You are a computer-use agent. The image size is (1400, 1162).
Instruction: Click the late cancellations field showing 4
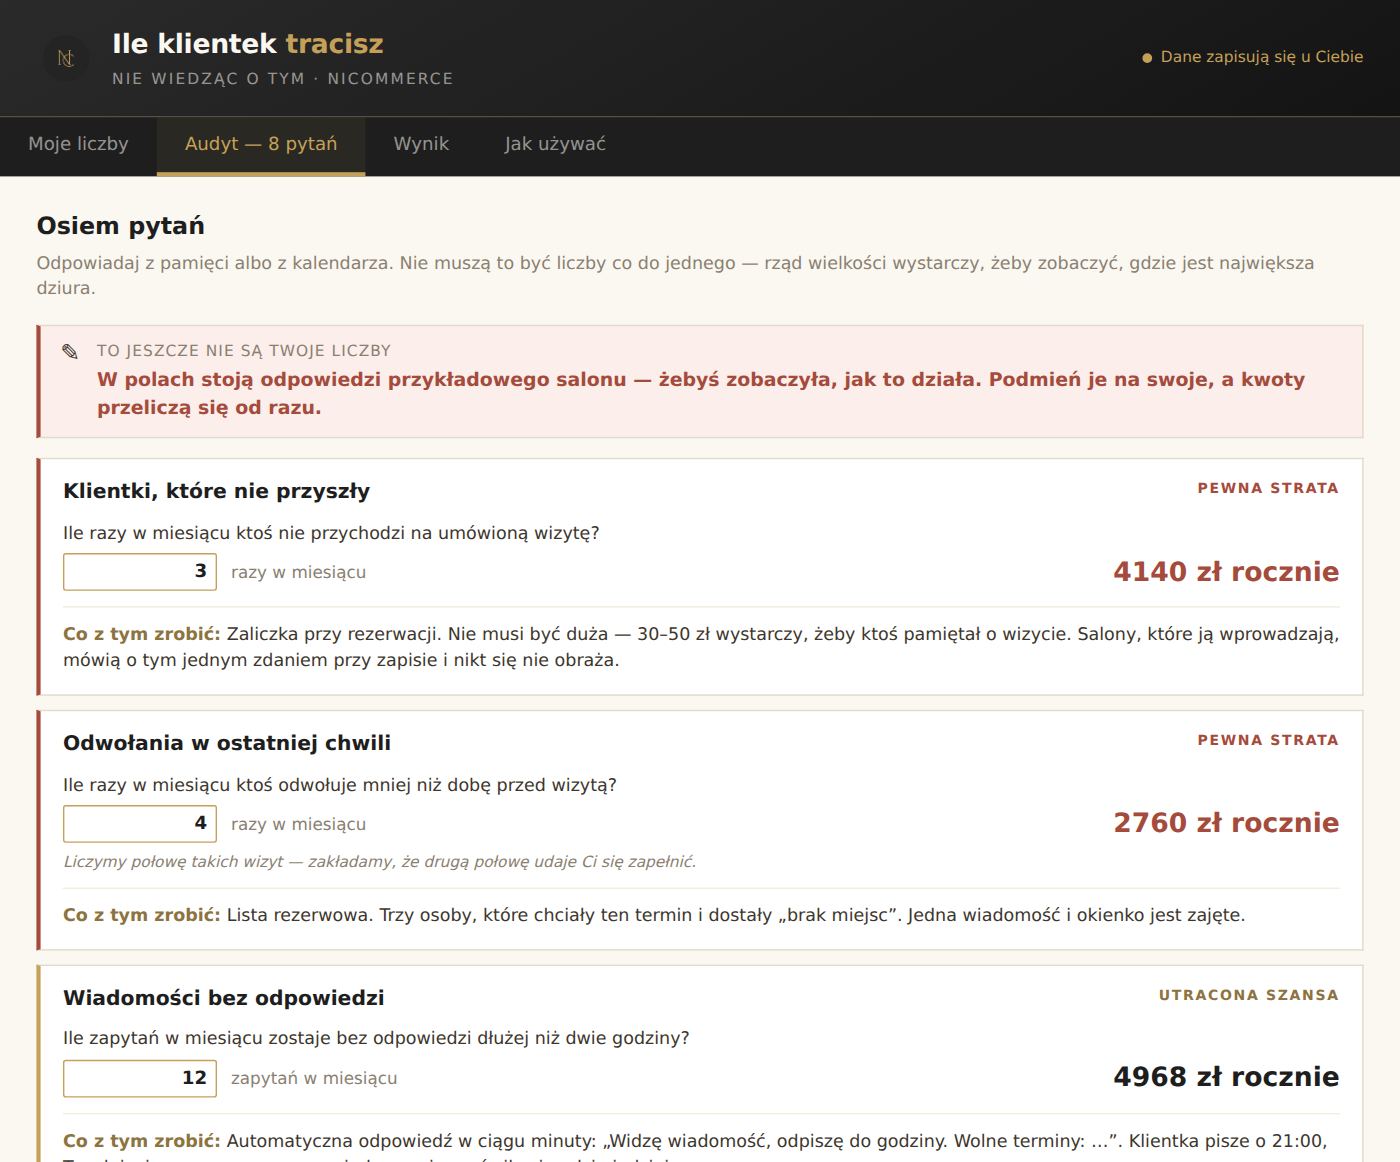tap(140, 824)
